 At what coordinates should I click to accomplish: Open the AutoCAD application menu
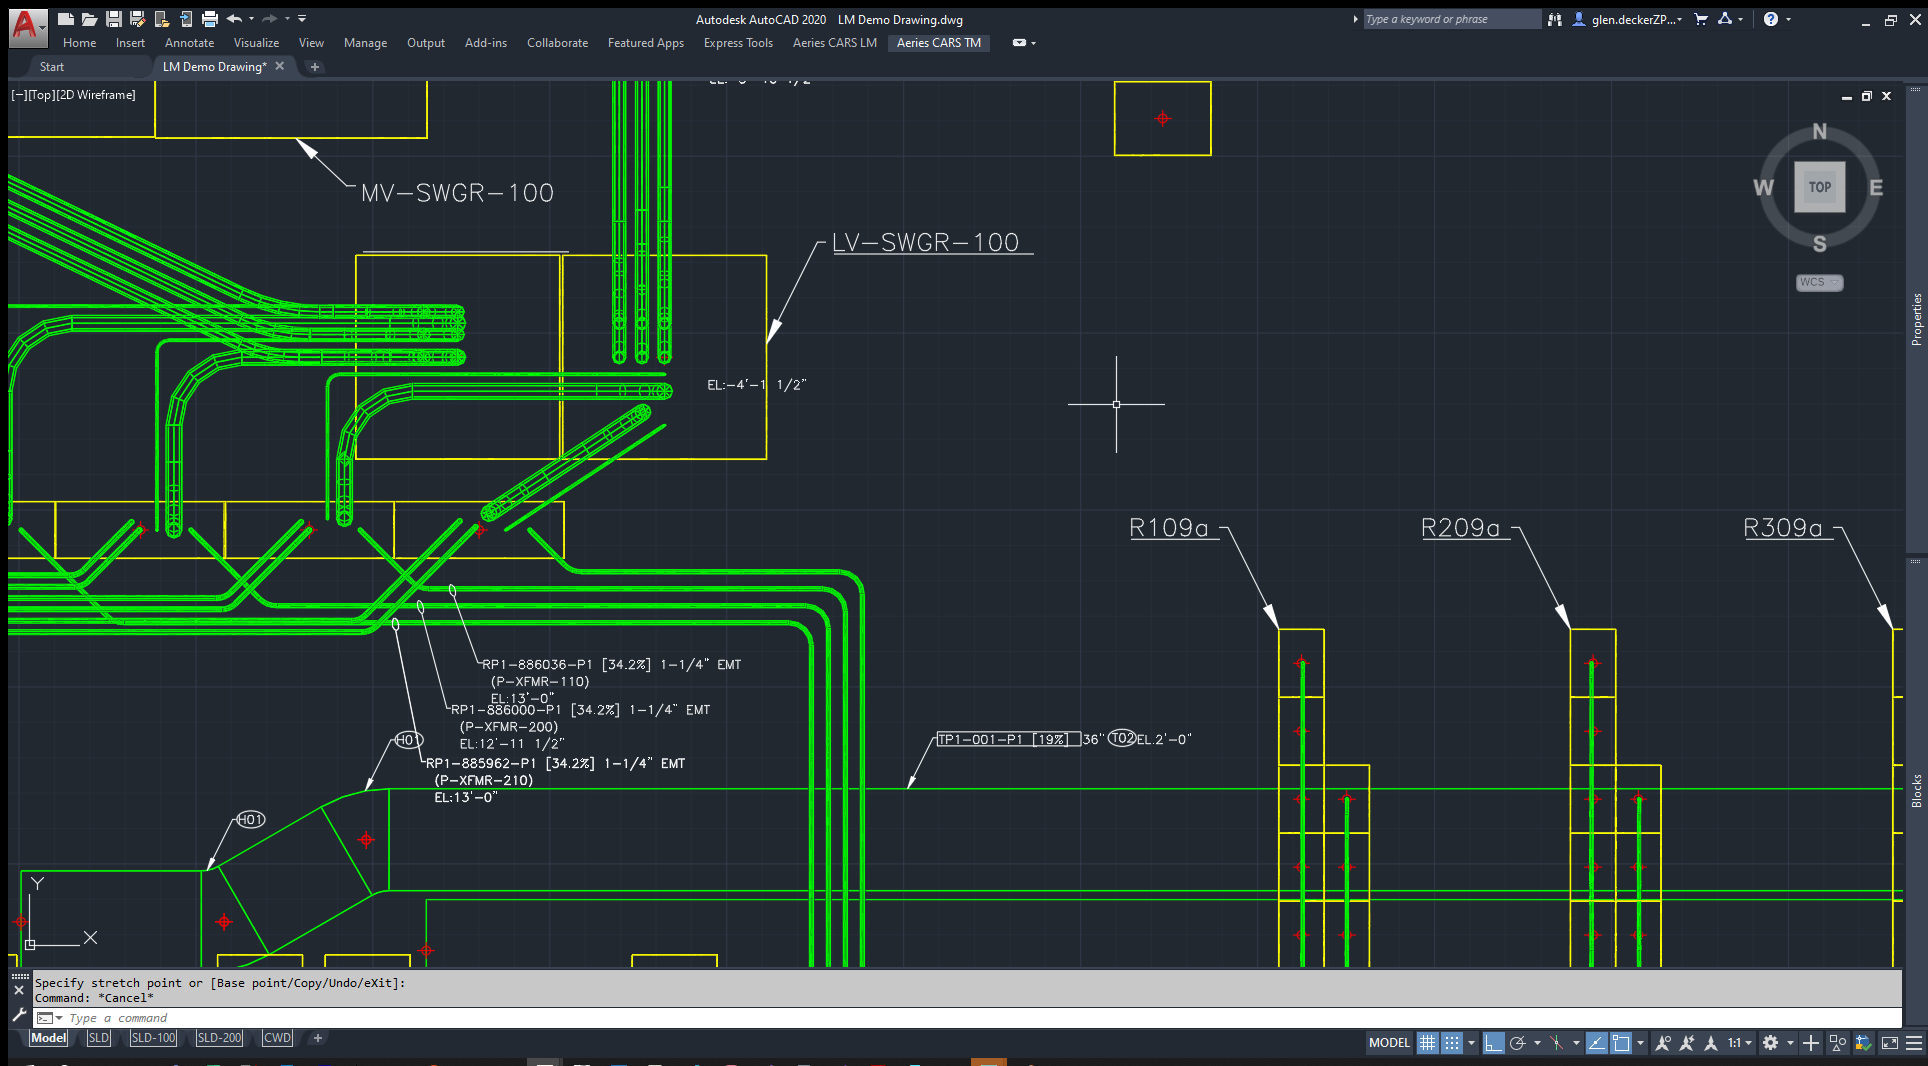(27, 26)
